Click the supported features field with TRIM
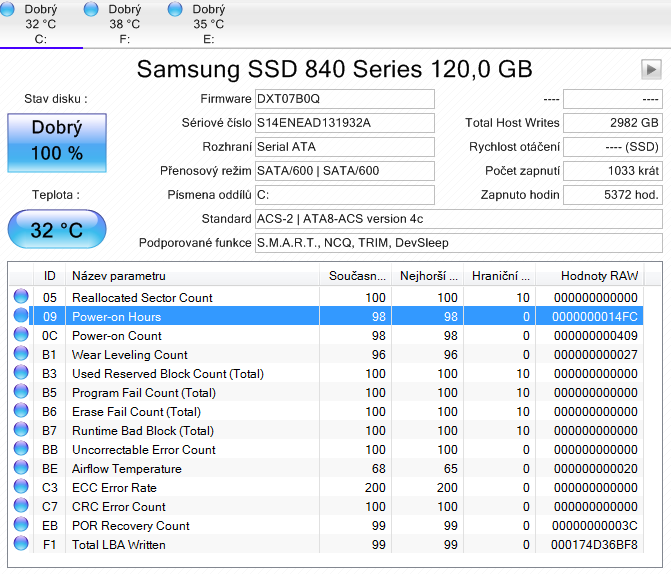Screen dimensions: 671x574 tap(459, 243)
